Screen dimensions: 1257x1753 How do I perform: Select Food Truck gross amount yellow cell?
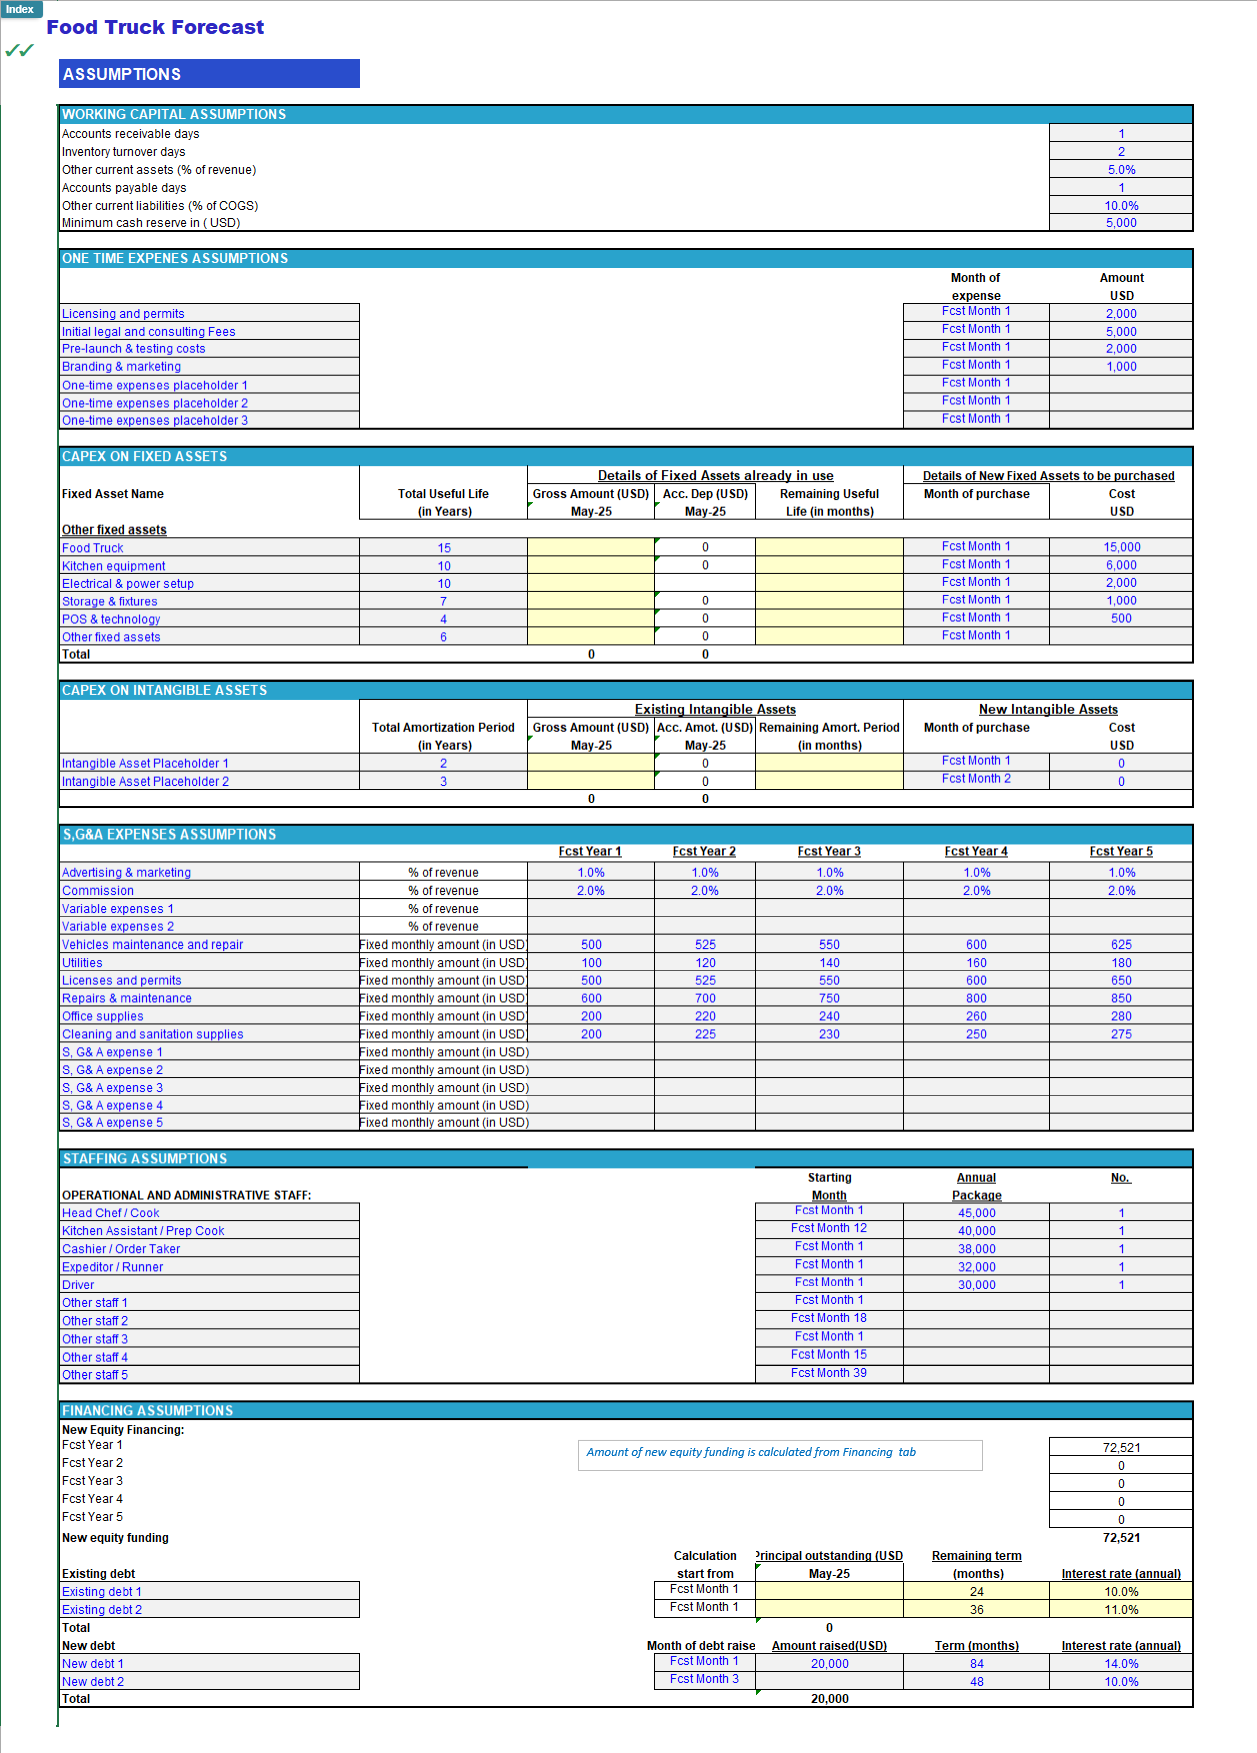pos(591,547)
